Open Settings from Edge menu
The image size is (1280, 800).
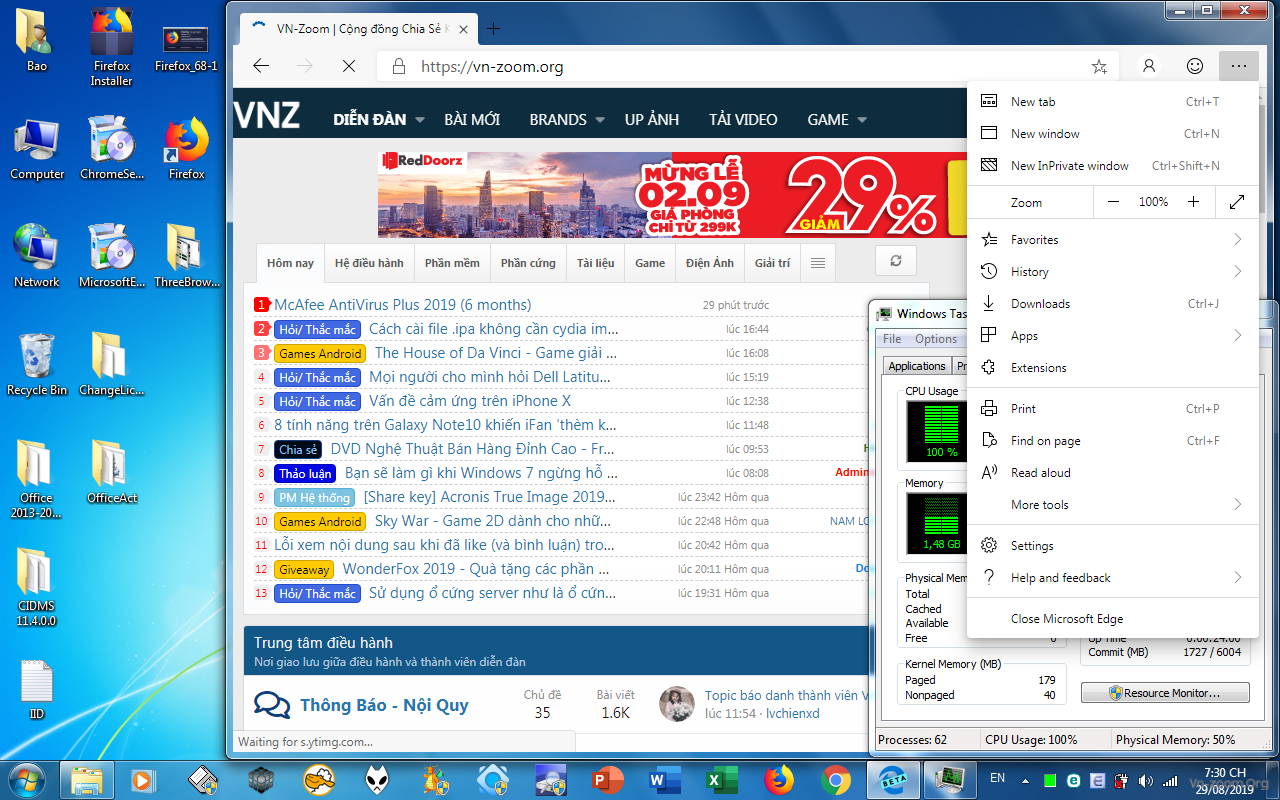coord(1113,546)
